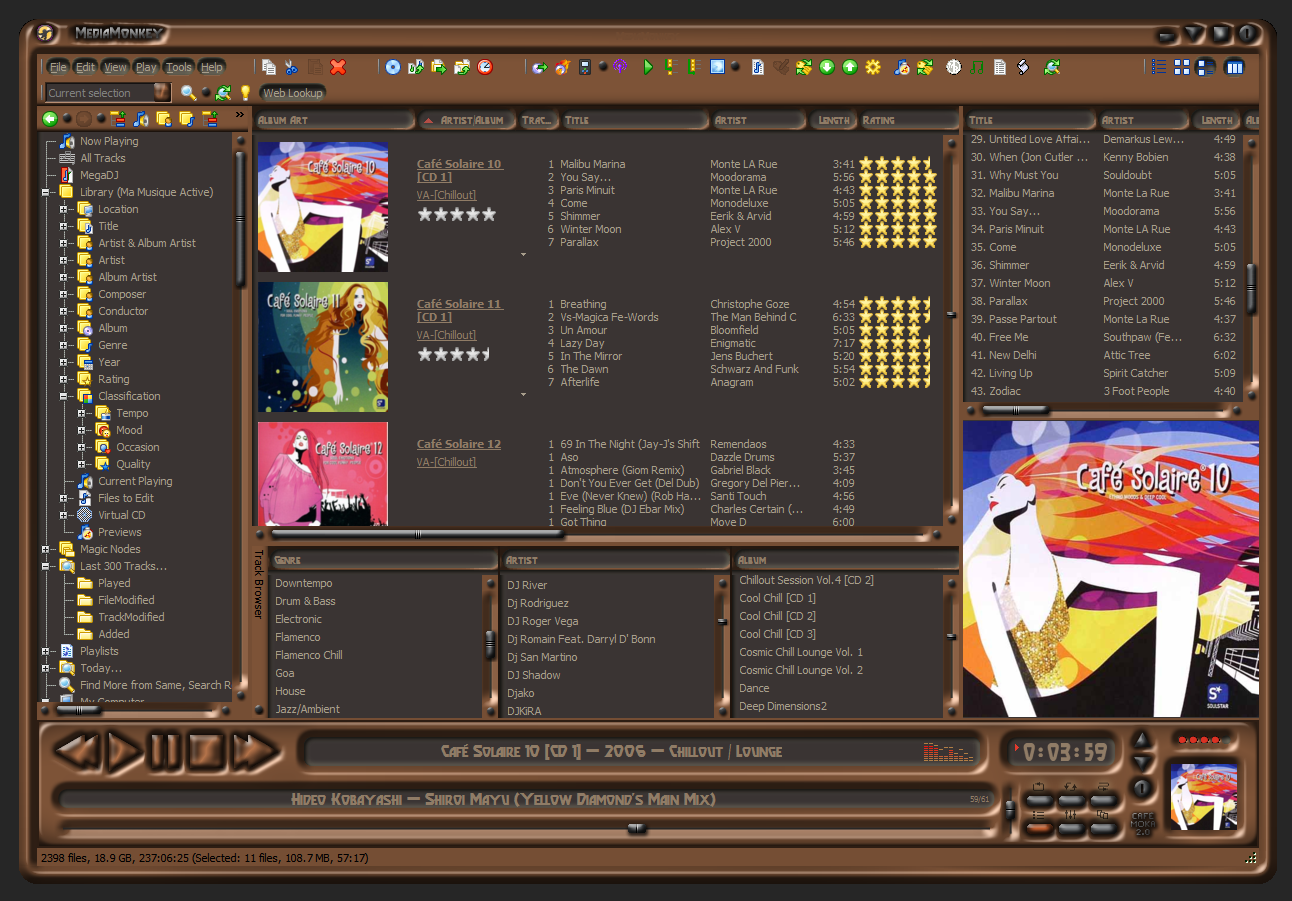Viewport: 1292px width, 901px height.
Task: Click the yellow lightbulb icon
Action: pos(245,93)
